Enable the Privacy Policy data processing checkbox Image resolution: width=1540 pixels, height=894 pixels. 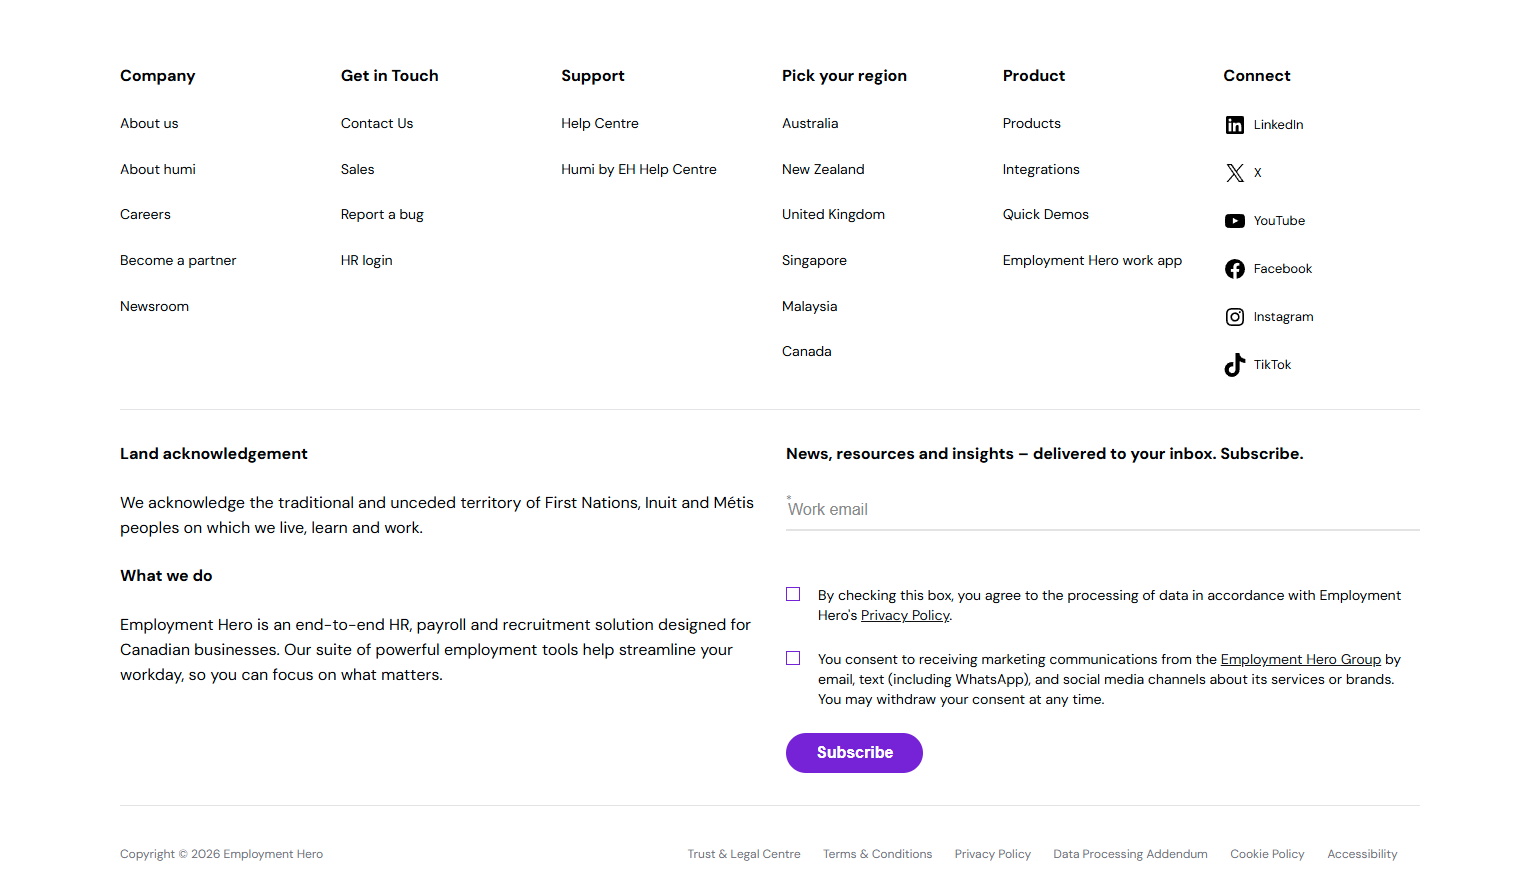coord(793,594)
